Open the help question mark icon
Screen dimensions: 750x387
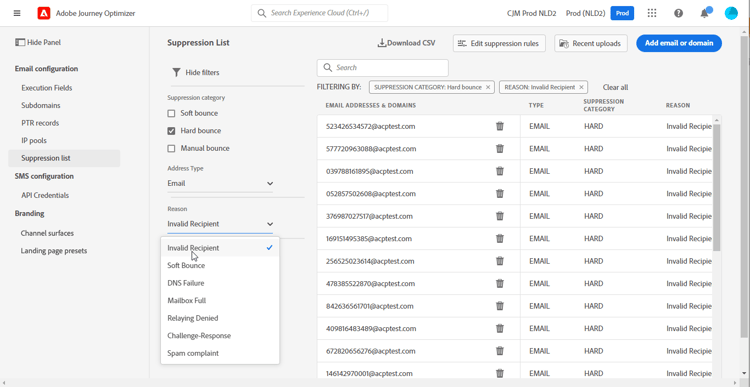(x=678, y=13)
